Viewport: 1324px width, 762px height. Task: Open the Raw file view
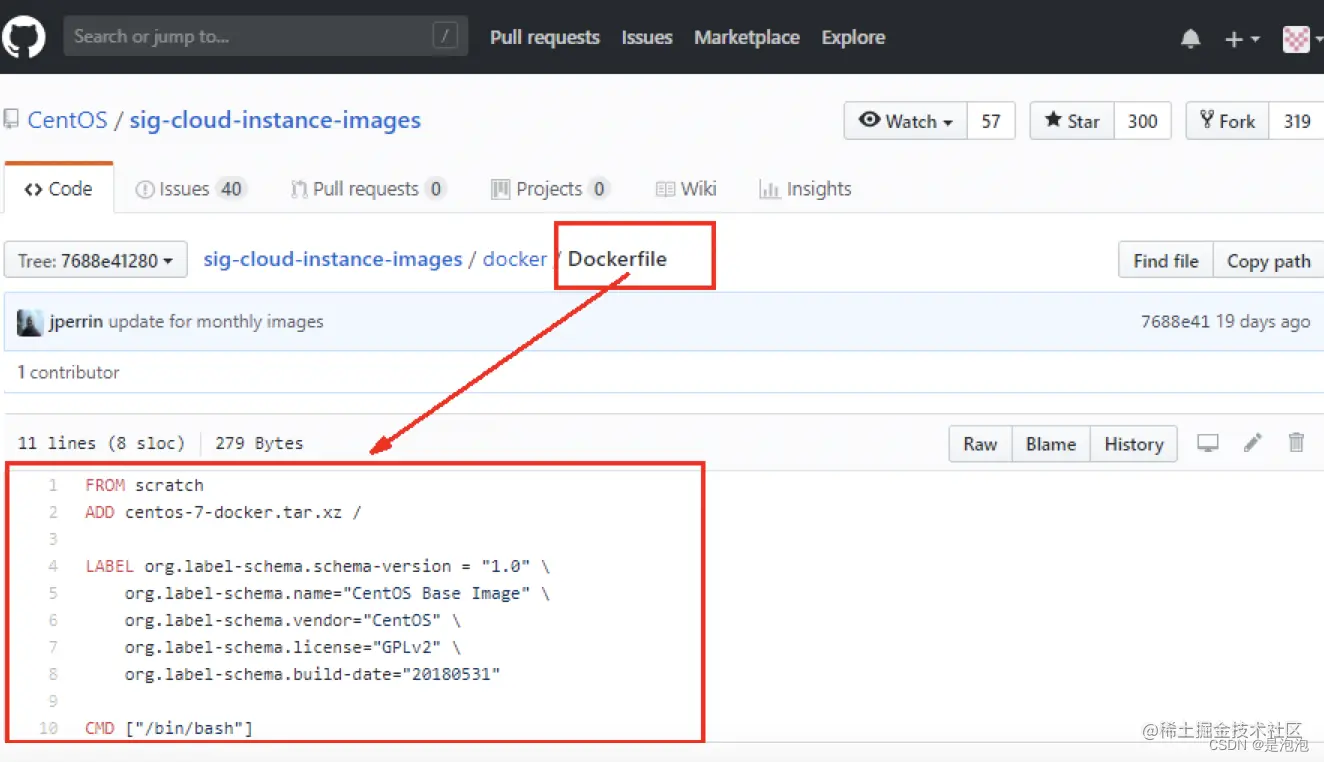980,444
